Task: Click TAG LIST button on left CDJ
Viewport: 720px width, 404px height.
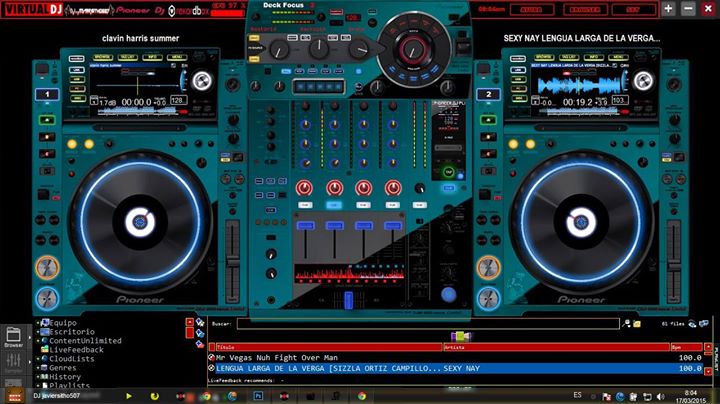Action: 127,57
